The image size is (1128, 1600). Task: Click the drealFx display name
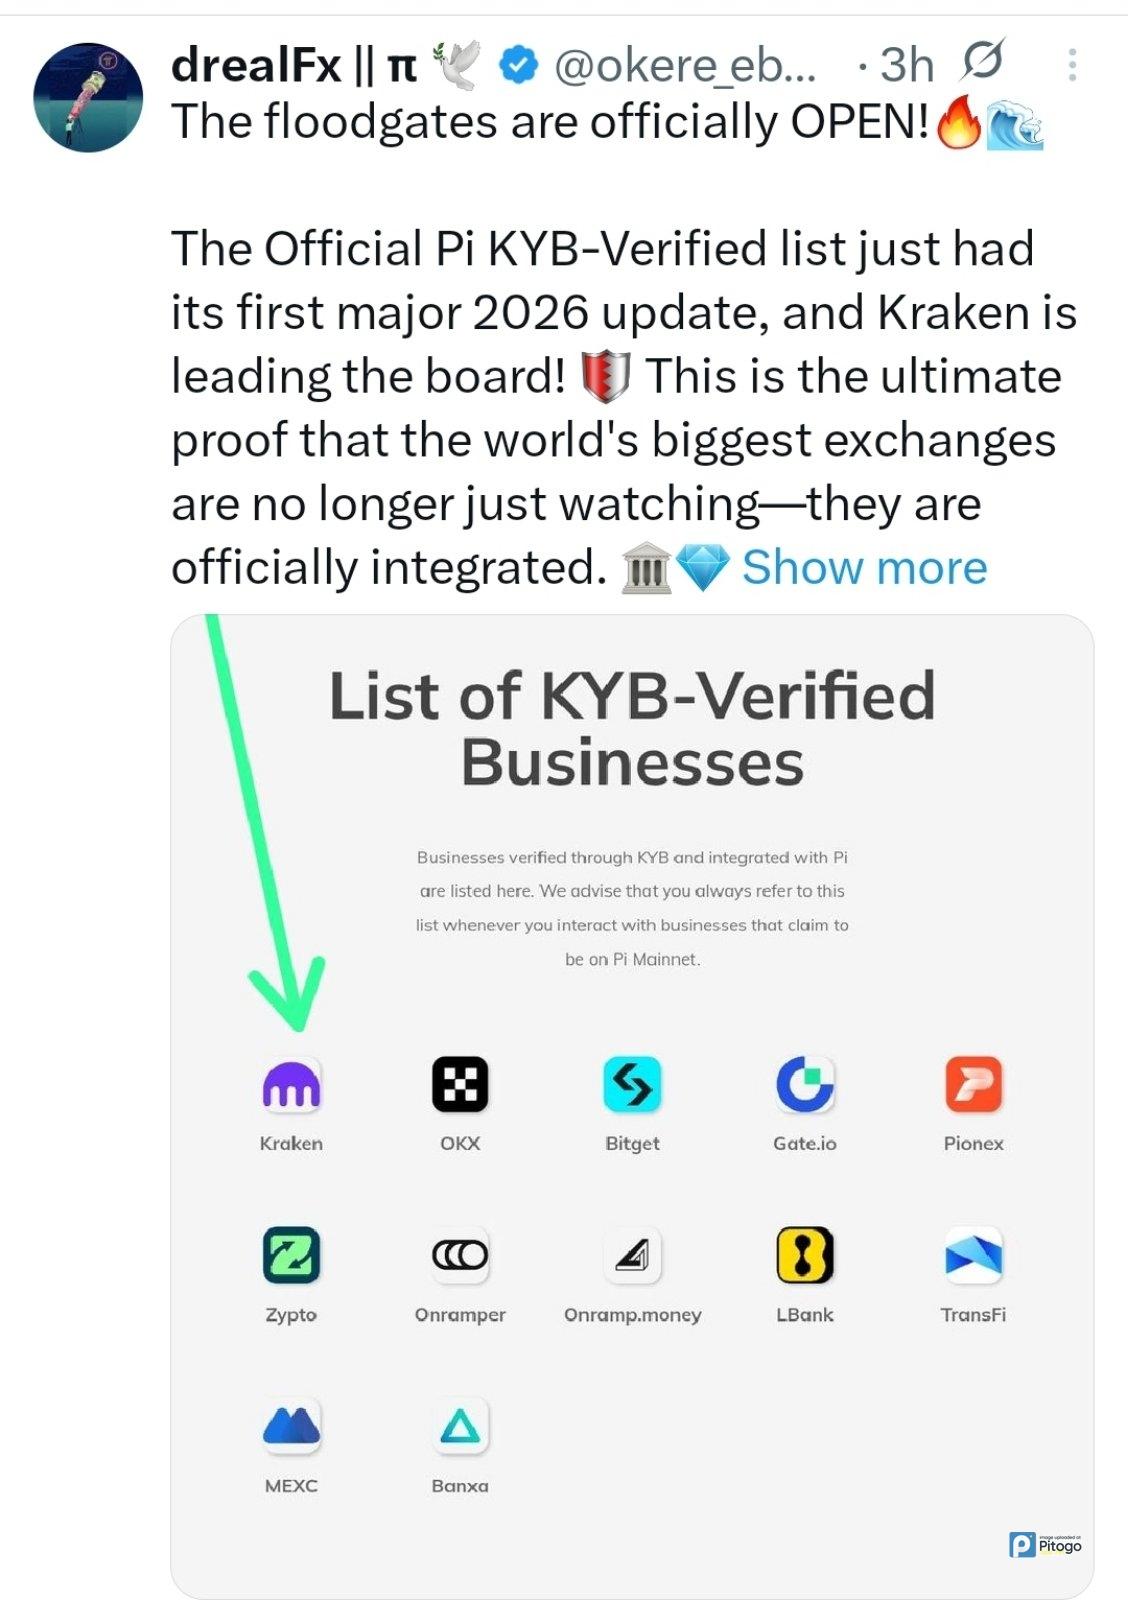point(256,66)
